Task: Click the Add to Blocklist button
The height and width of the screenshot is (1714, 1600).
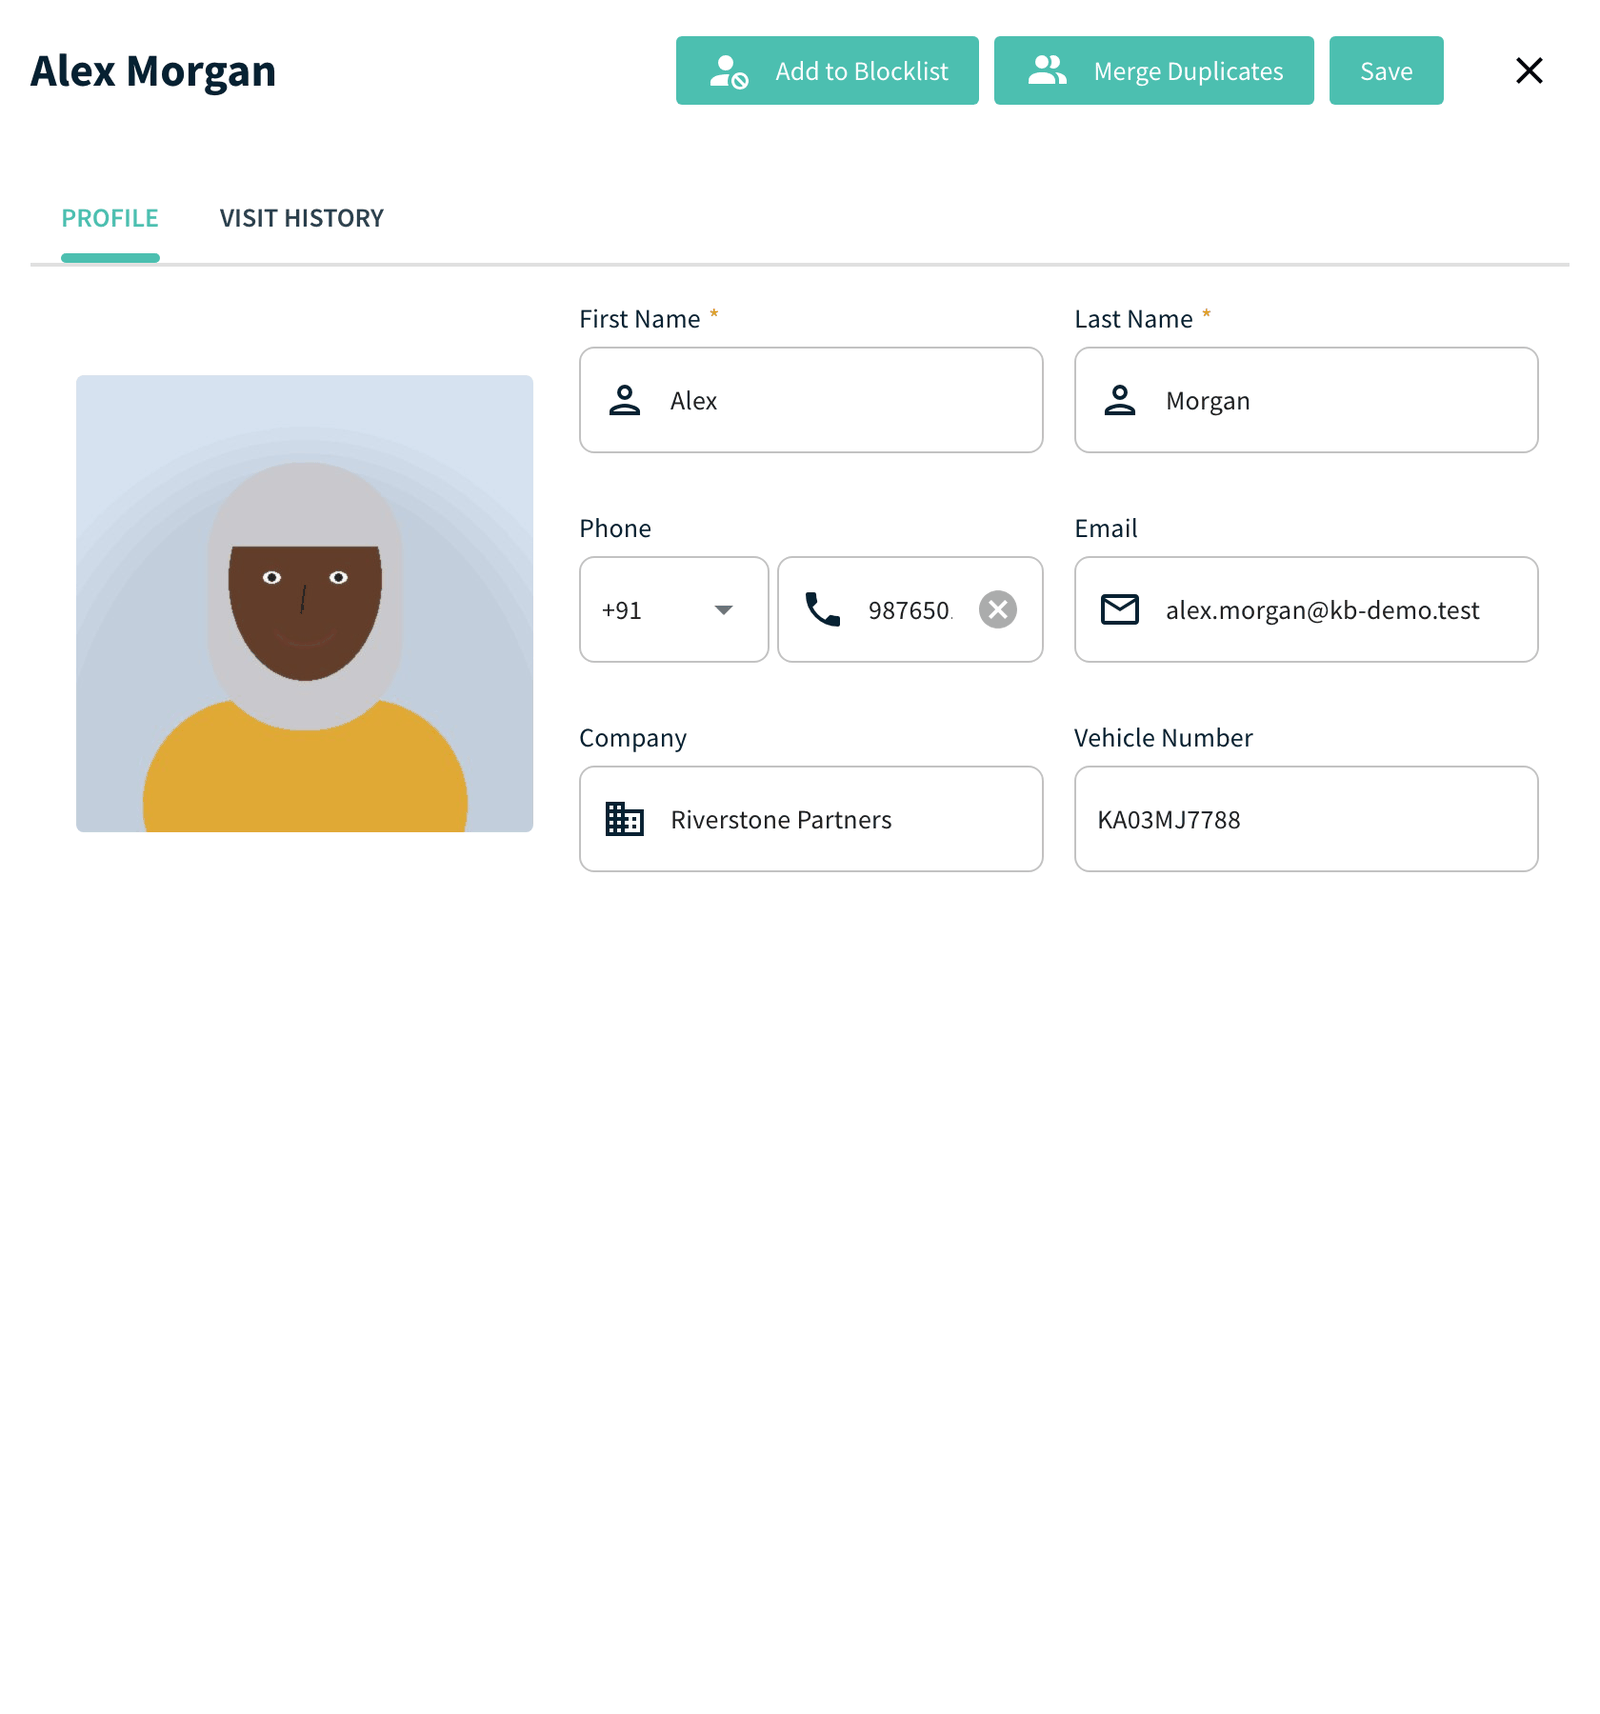Action: 827,71
